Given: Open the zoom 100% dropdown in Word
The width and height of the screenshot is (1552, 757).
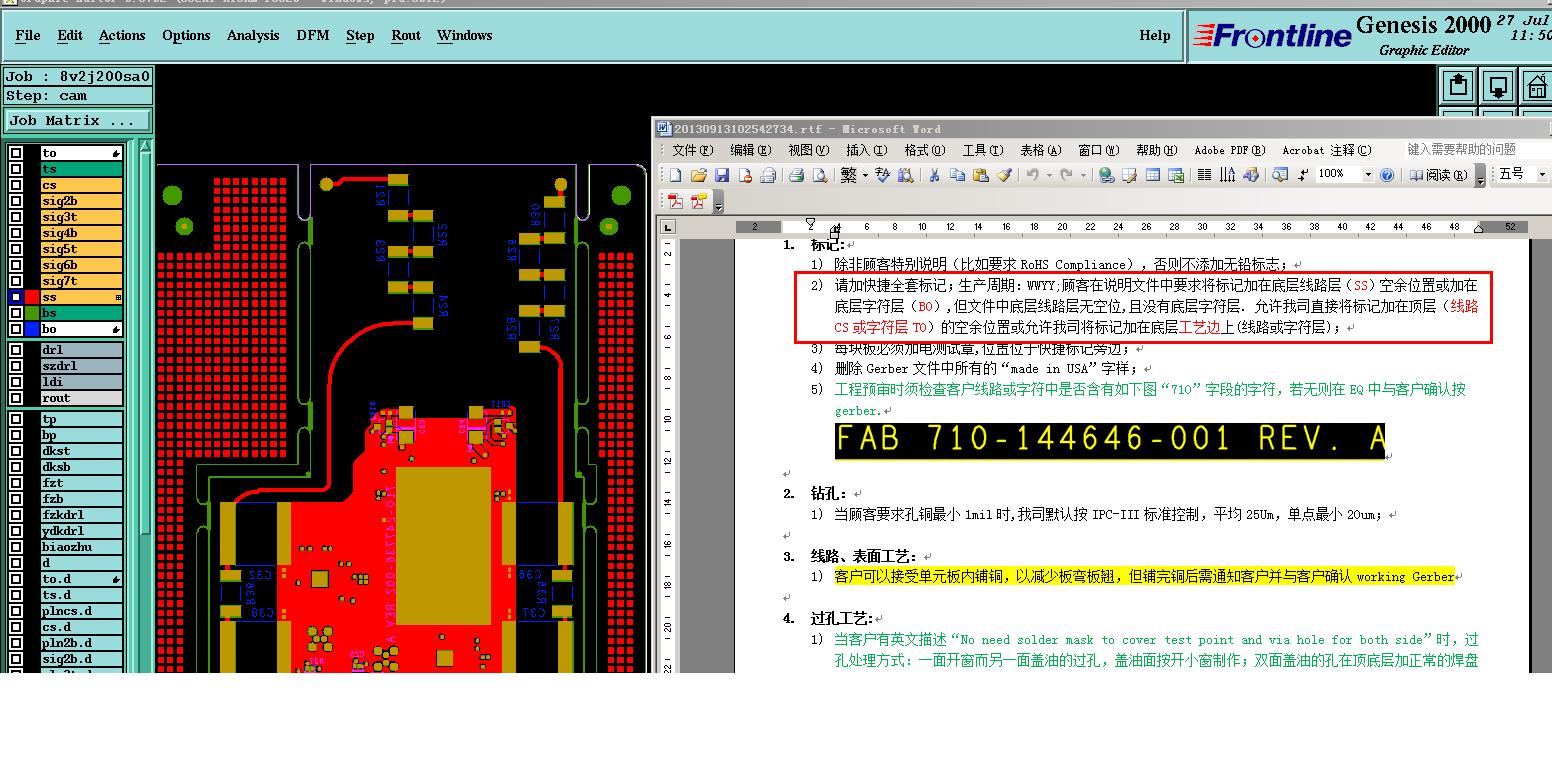Looking at the screenshot, I should pos(1368,175).
